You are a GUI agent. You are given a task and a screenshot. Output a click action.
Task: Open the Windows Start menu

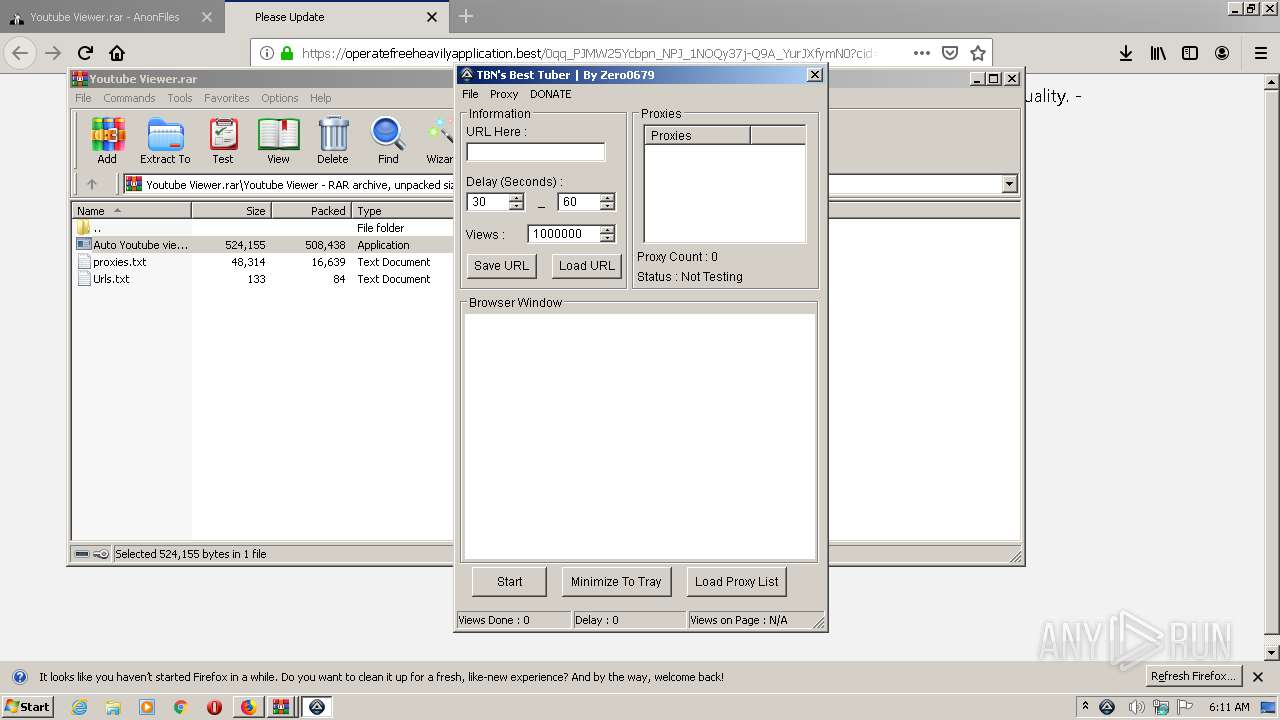[28, 707]
